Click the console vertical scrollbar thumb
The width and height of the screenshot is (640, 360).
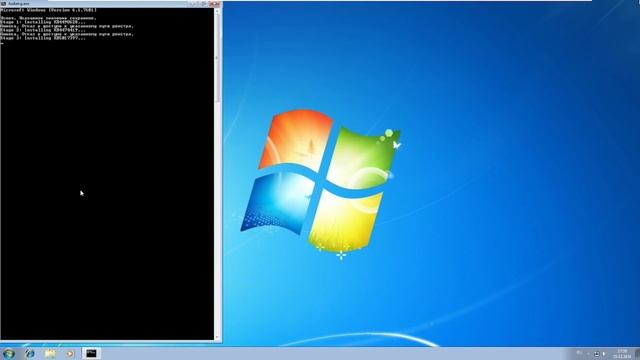coord(217,58)
